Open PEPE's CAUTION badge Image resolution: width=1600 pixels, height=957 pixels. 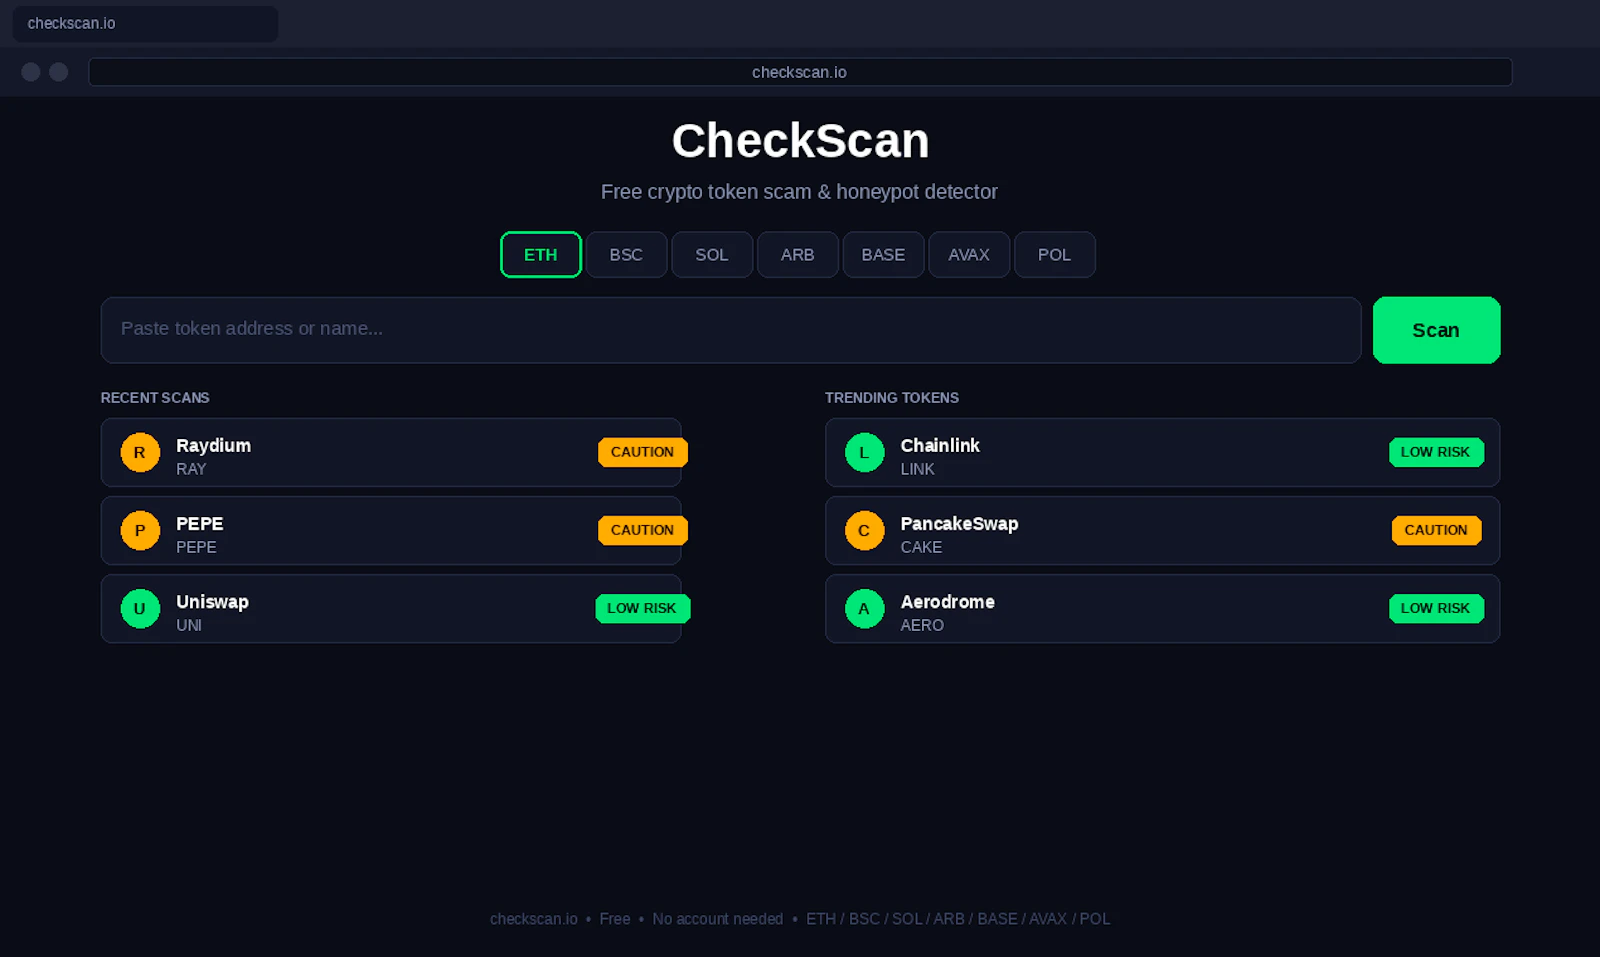[x=642, y=530]
